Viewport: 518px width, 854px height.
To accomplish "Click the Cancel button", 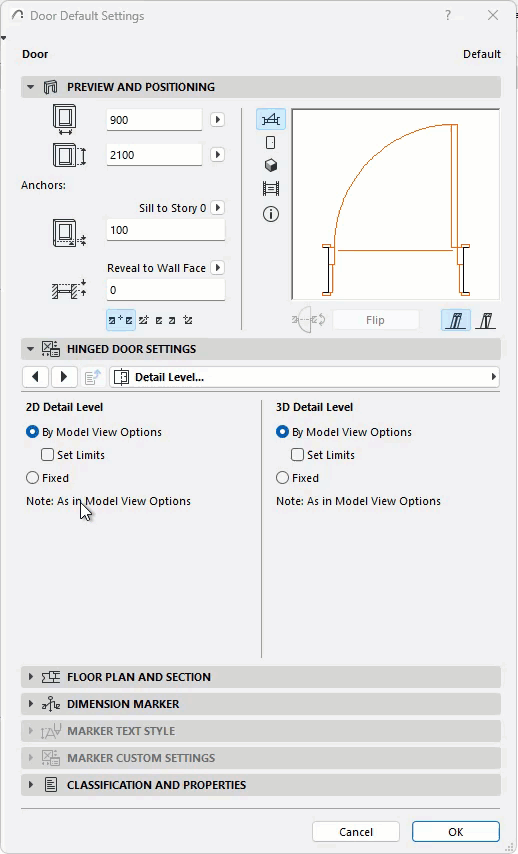I will (x=356, y=832).
